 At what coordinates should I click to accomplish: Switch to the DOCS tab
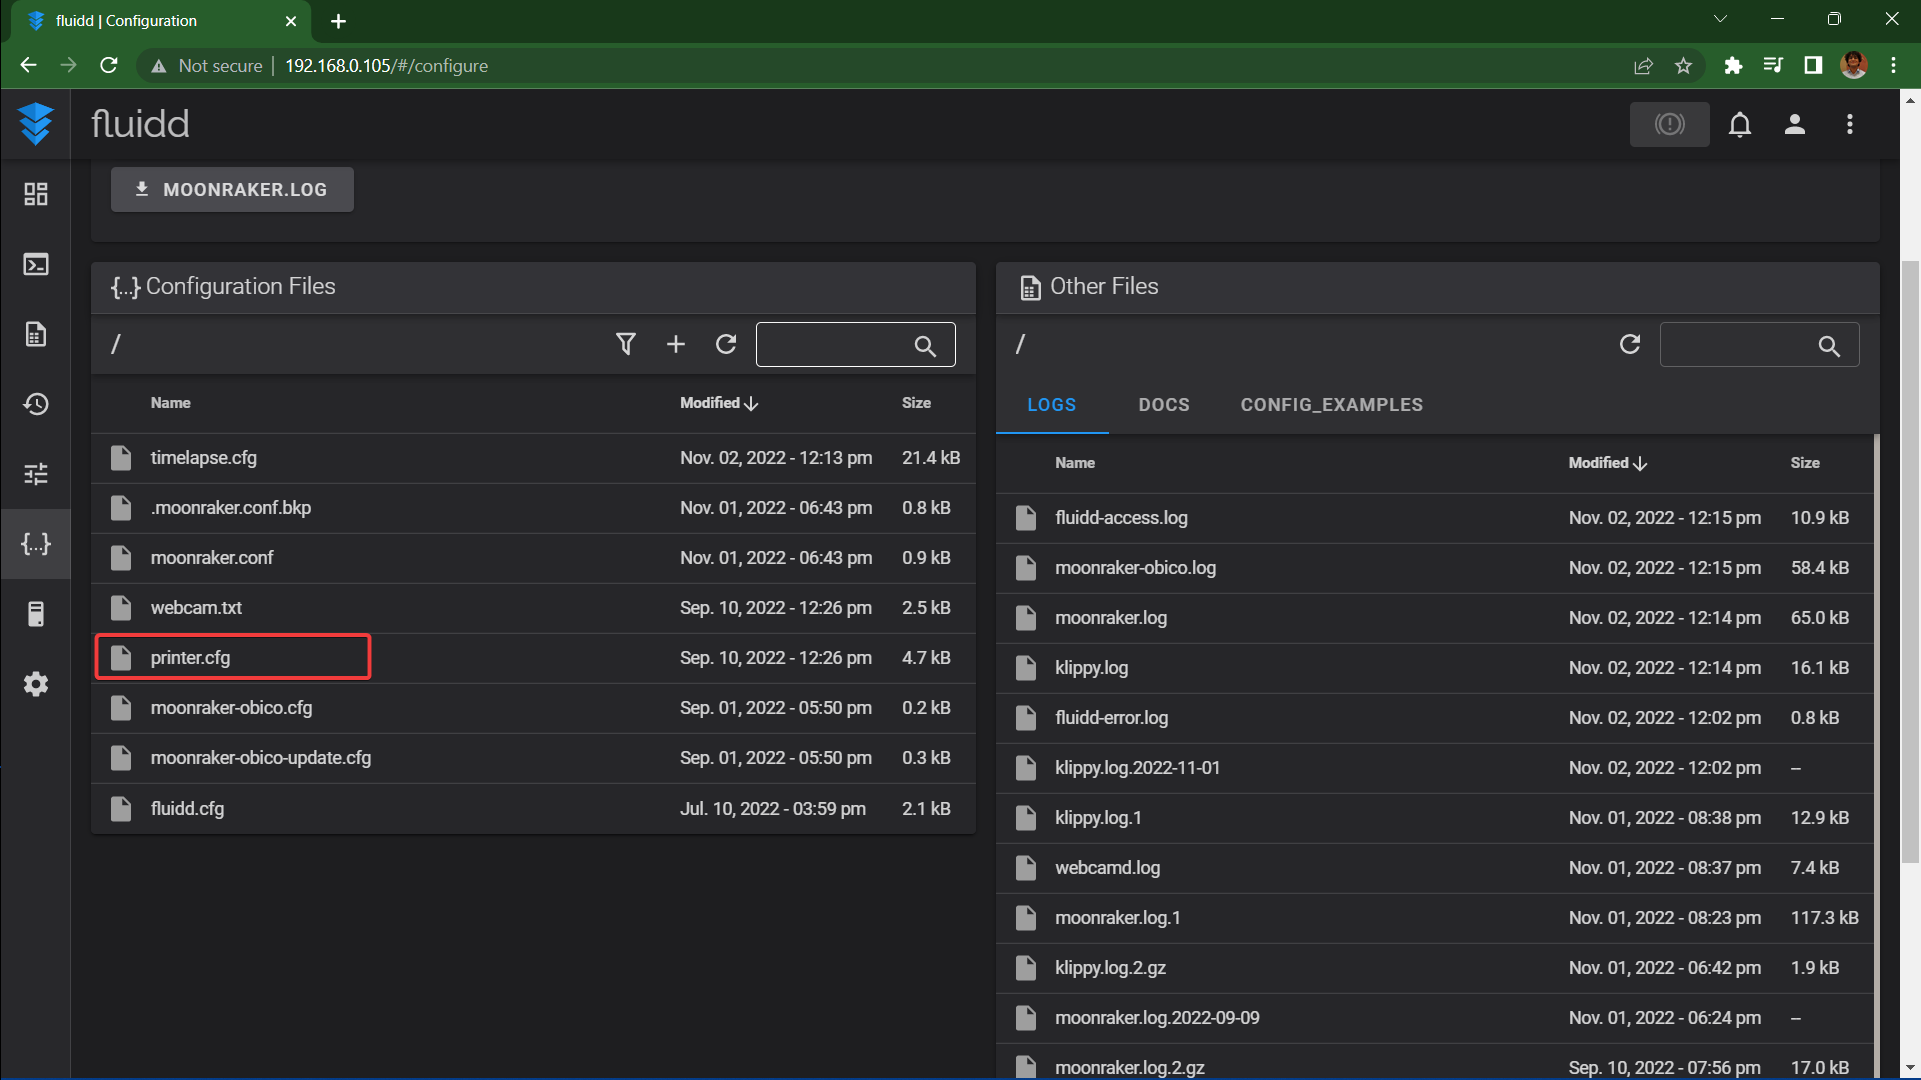click(1164, 405)
